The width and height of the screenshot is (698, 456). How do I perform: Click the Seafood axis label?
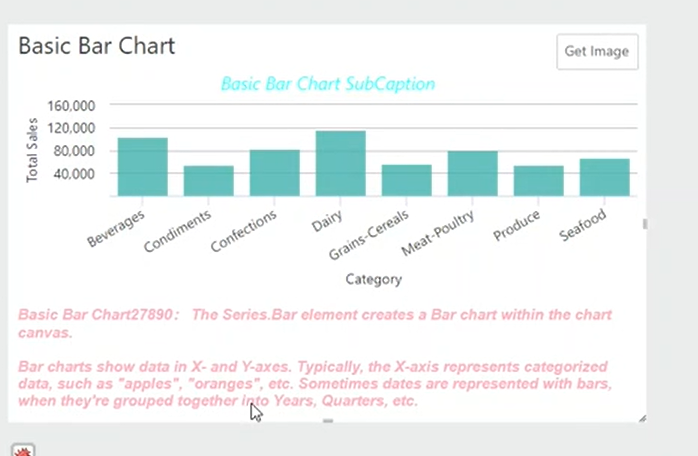[x=583, y=224]
